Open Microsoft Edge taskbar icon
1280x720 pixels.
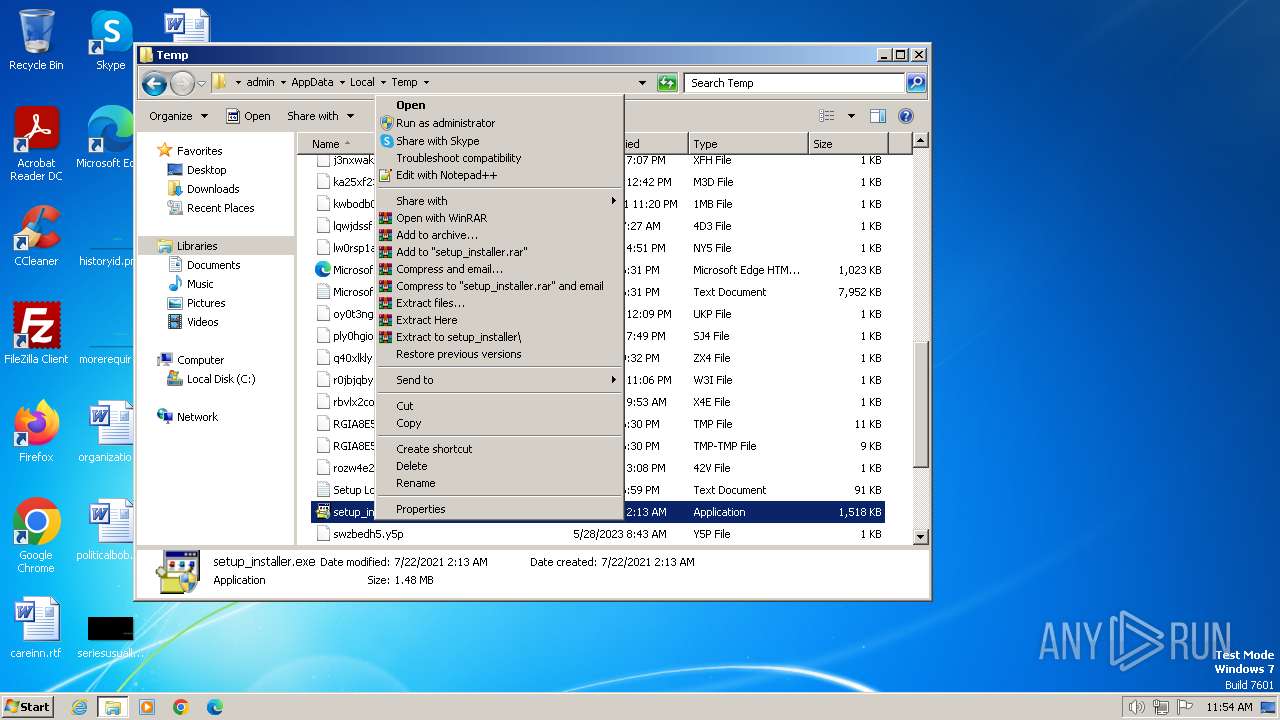coord(214,707)
